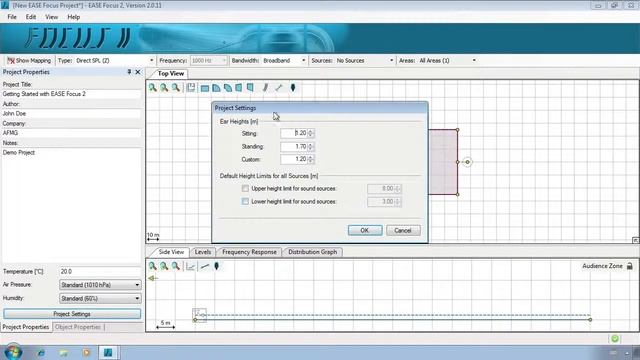This screenshot has width=640, height=360.
Task: Click the Sitting ear height field
Action: (294, 133)
